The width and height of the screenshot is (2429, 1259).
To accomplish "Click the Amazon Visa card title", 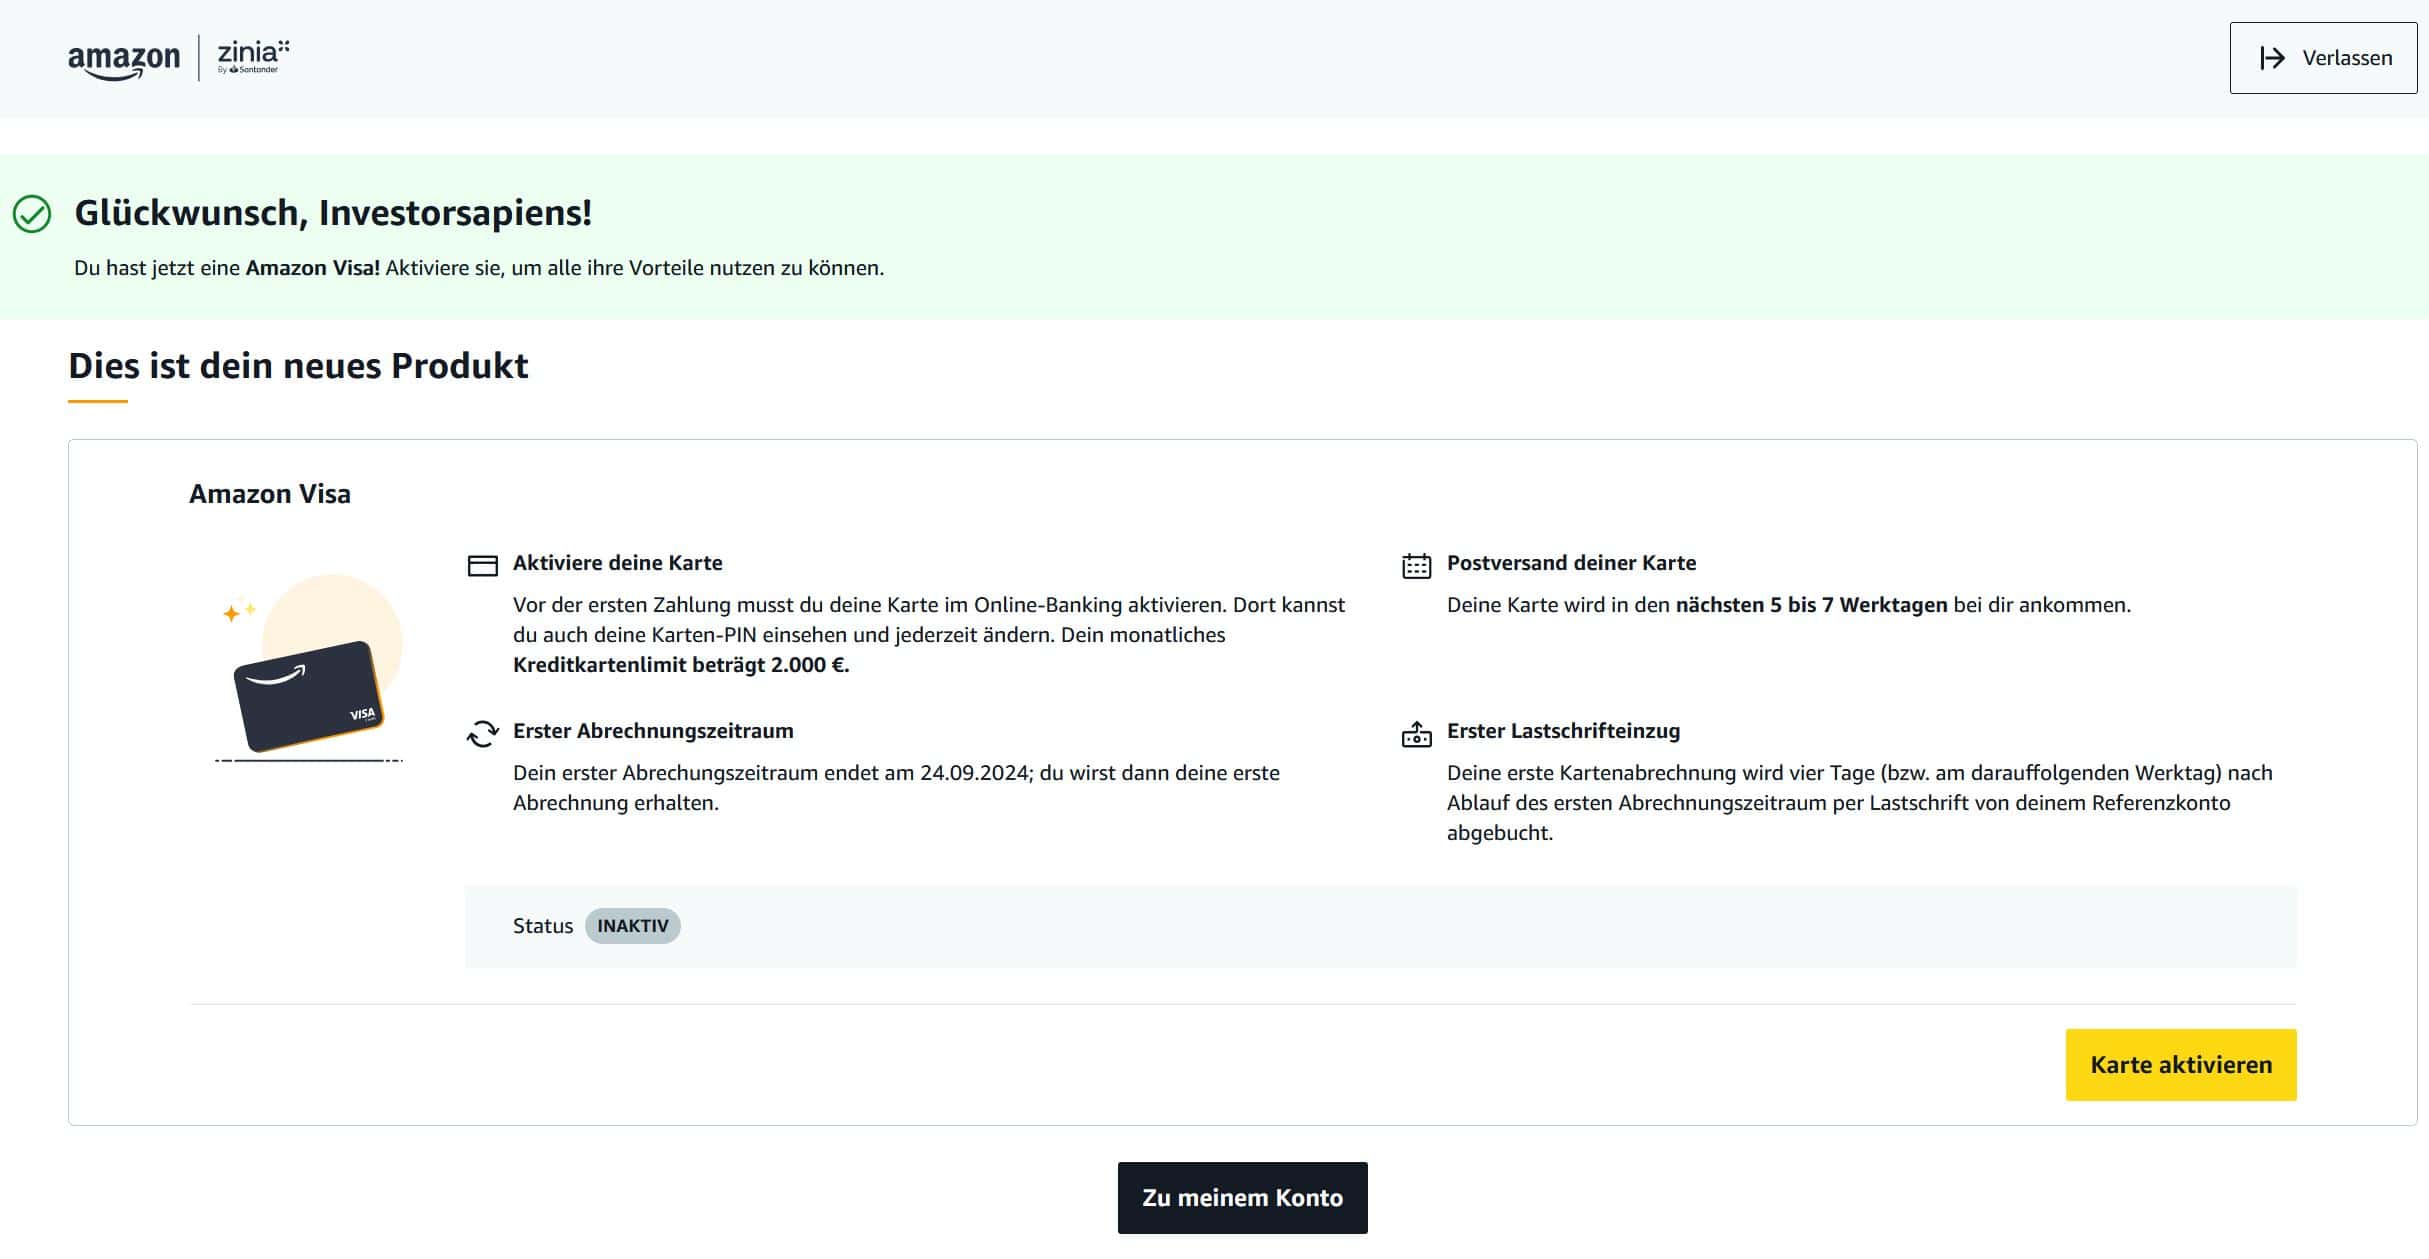I will (270, 494).
